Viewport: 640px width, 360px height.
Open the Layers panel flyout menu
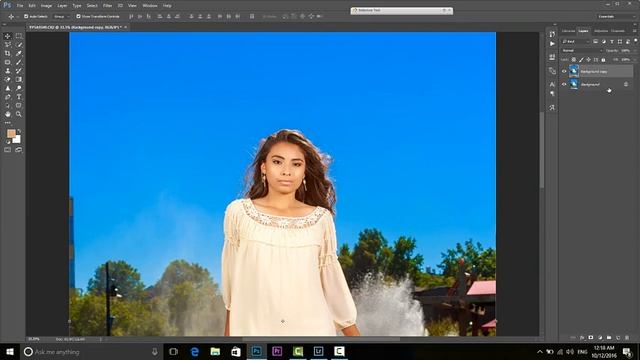click(x=635, y=31)
